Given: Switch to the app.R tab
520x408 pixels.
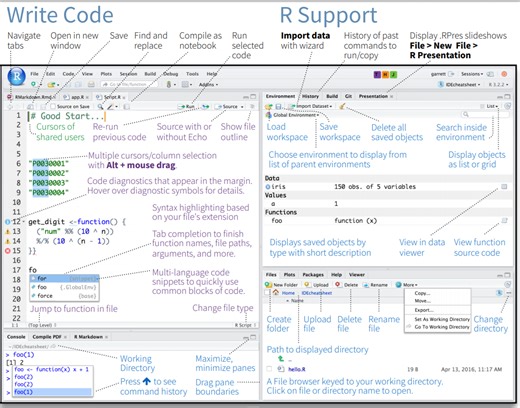Looking at the screenshot, I should pos(76,97).
